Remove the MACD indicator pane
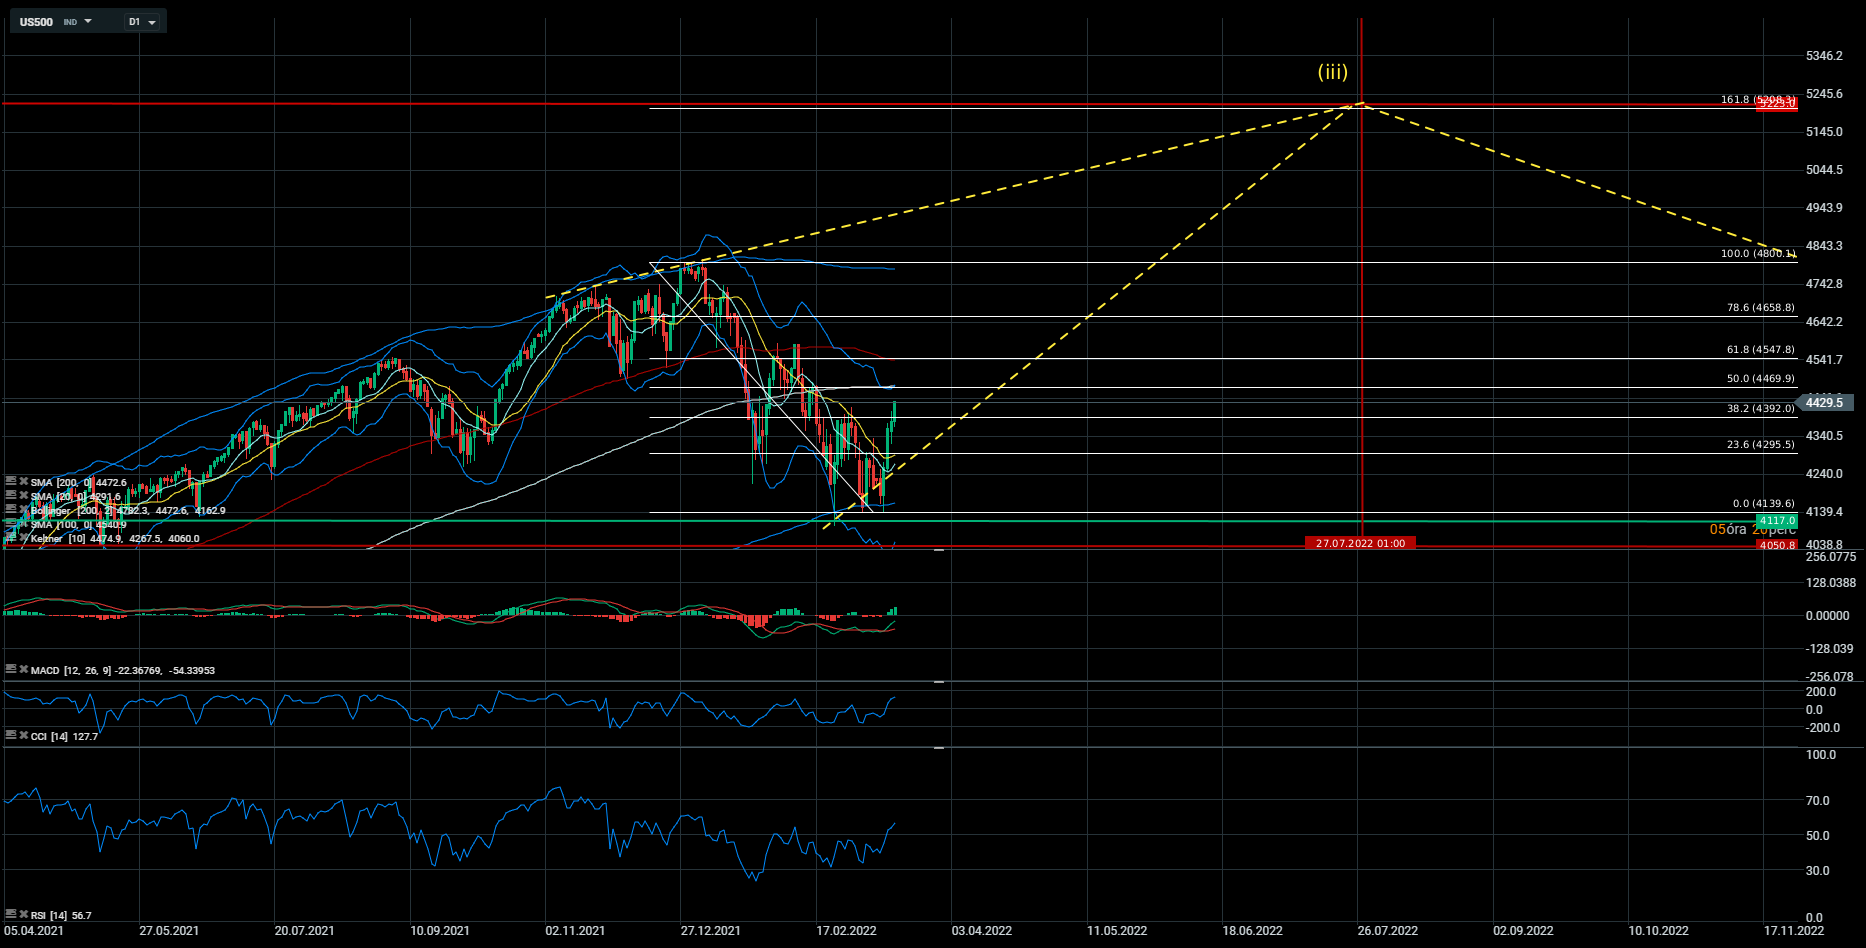1866x948 pixels. click(x=24, y=669)
